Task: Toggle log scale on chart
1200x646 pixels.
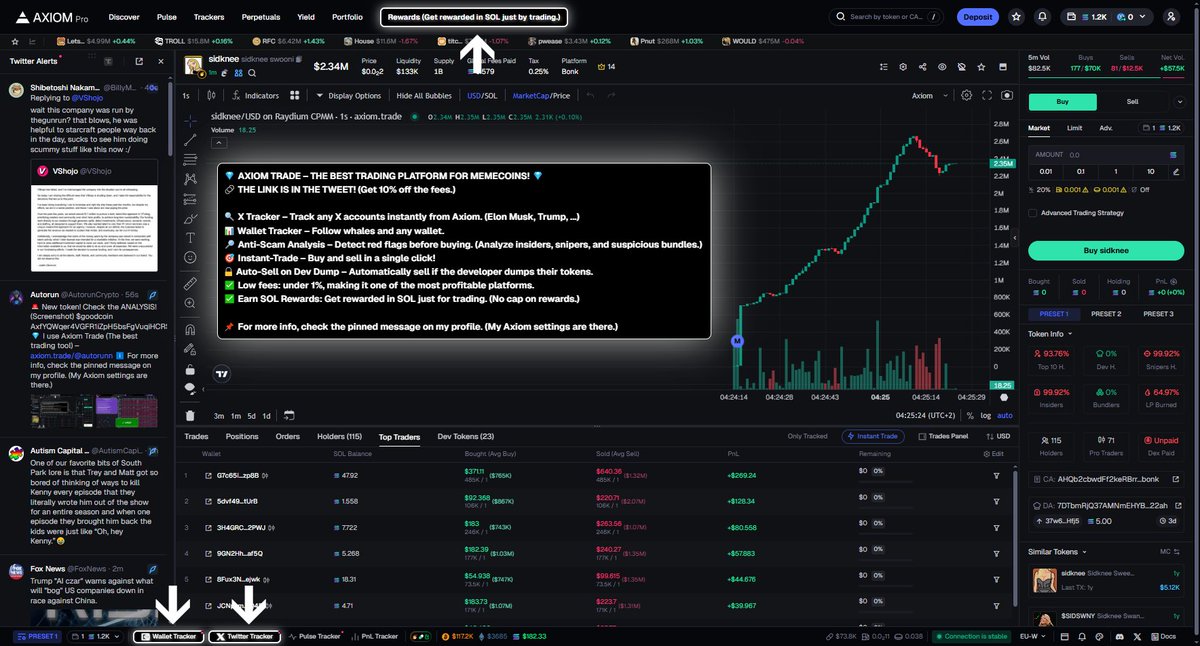Action: [x=987, y=415]
